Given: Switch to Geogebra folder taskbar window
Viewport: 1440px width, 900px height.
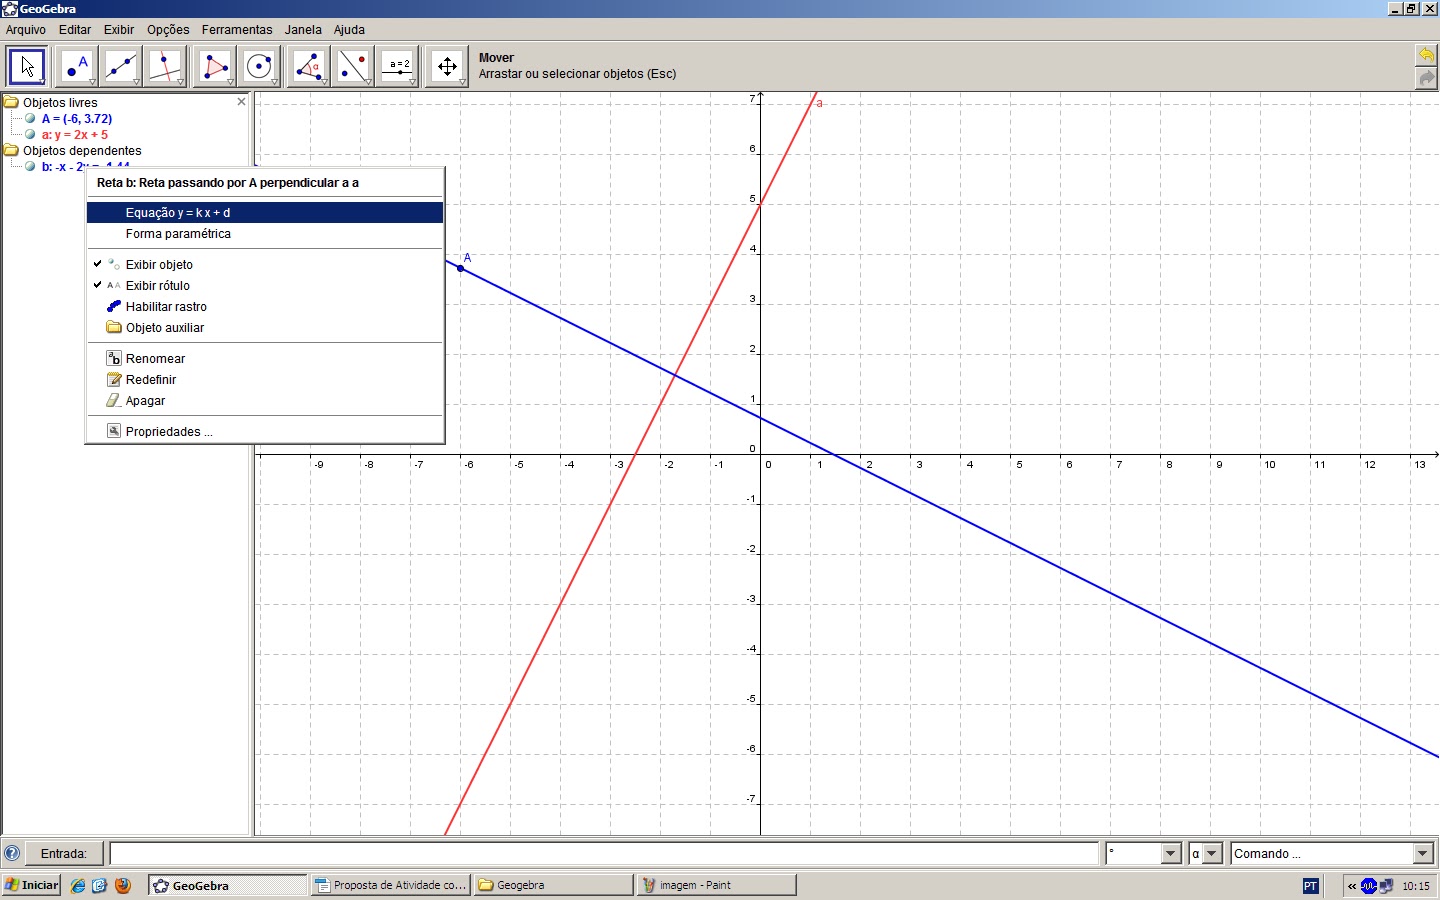Looking at the screenshot, I should [x=554, y=885].
